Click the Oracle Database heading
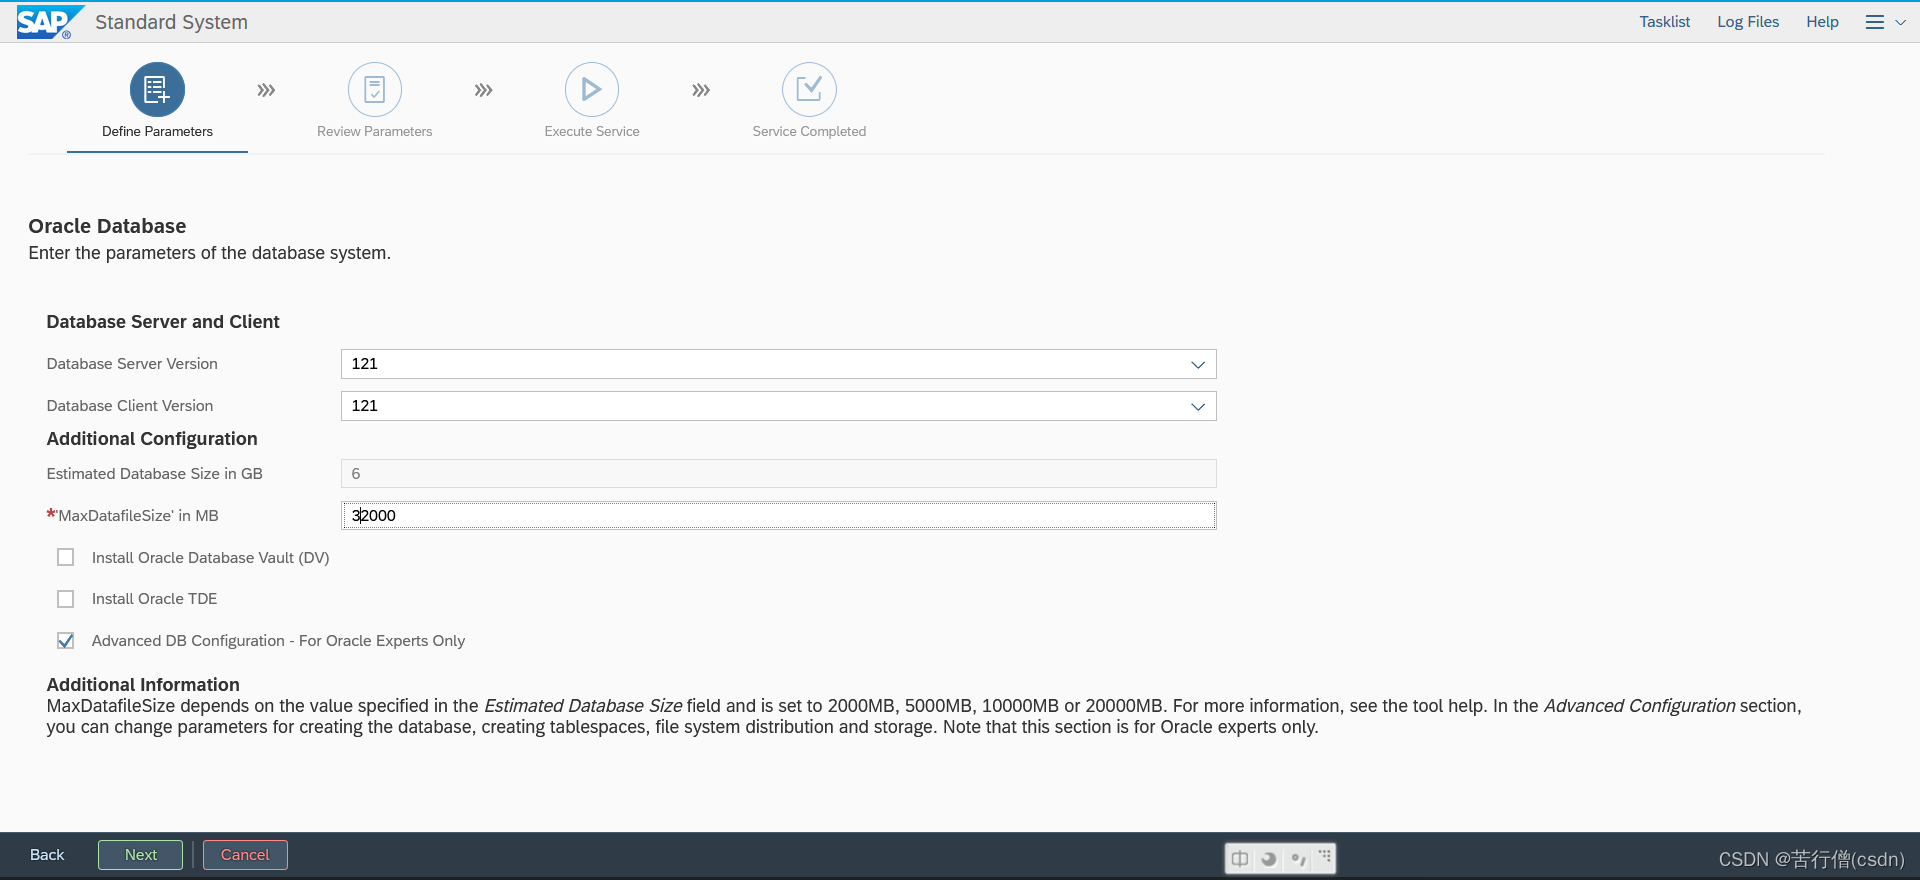The height and width of the screenshot is (880, 1920). 107,226
